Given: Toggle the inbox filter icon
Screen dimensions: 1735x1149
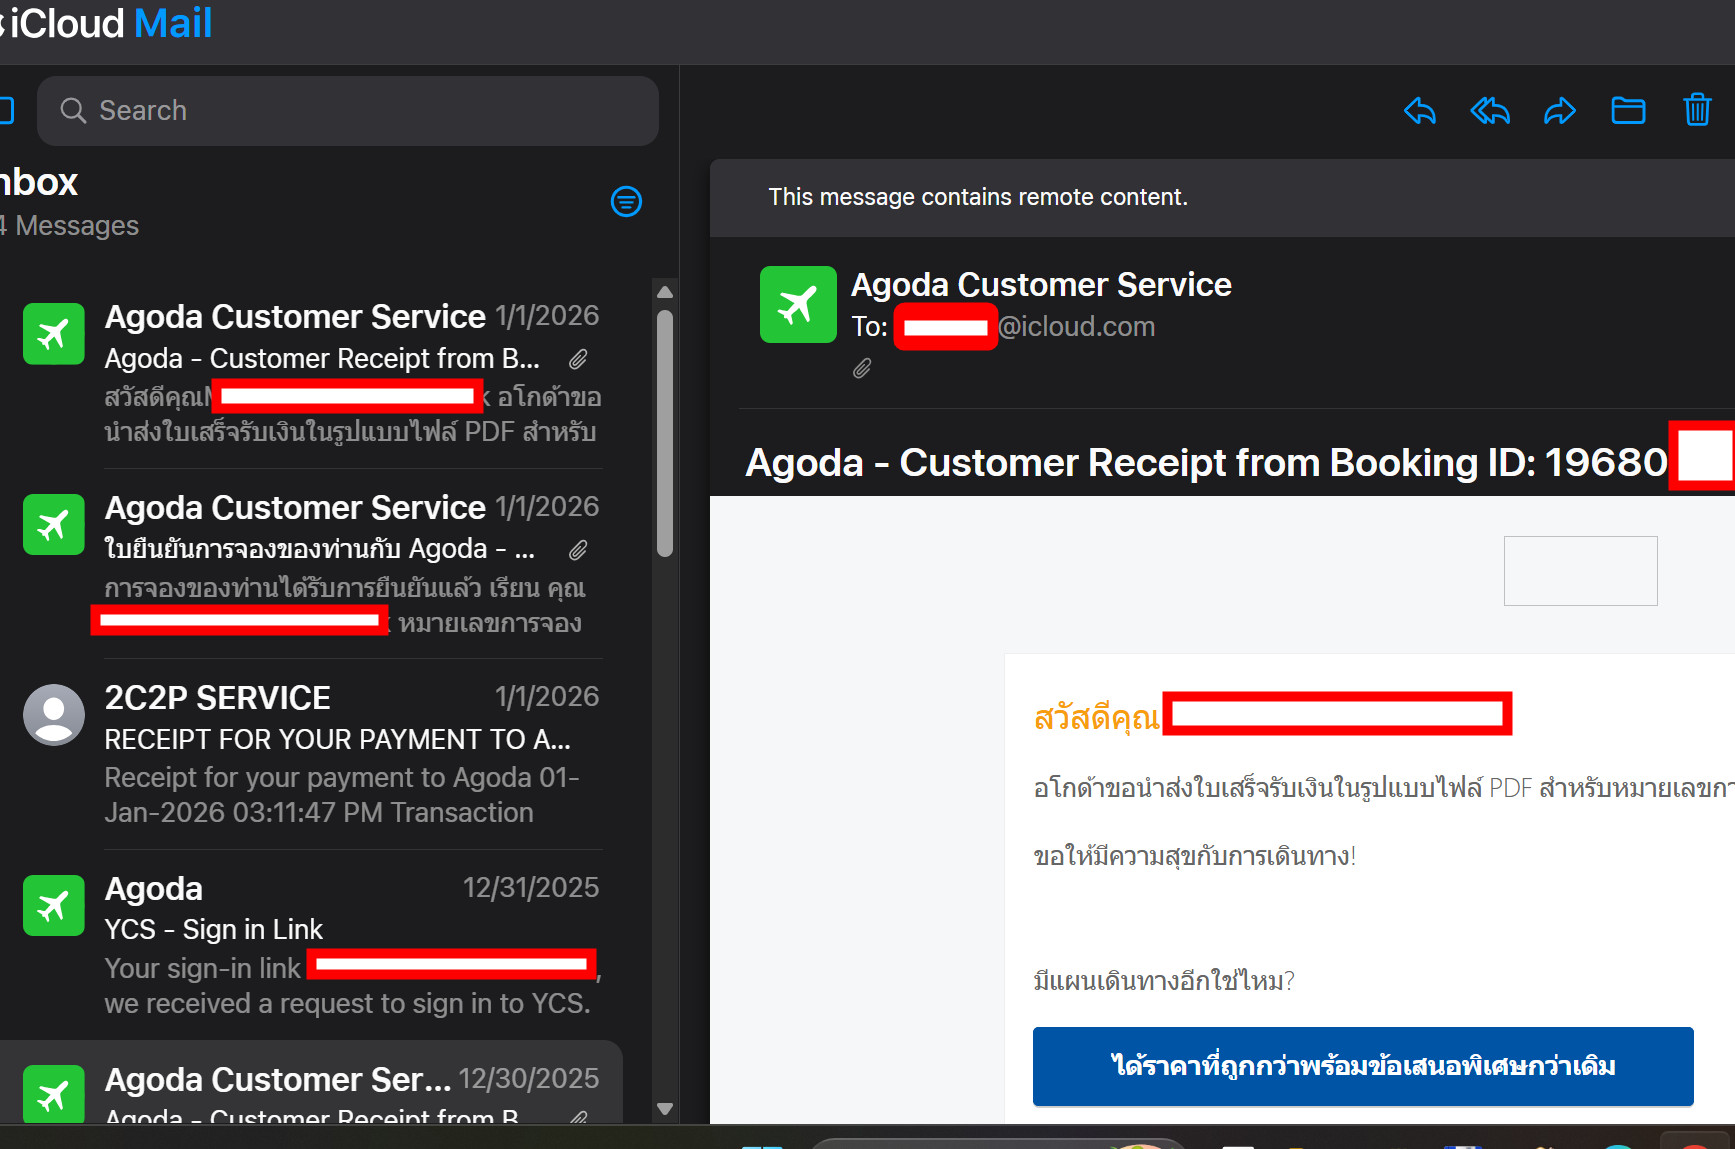Looking at the screenshot, I should (x=626, y=202).
